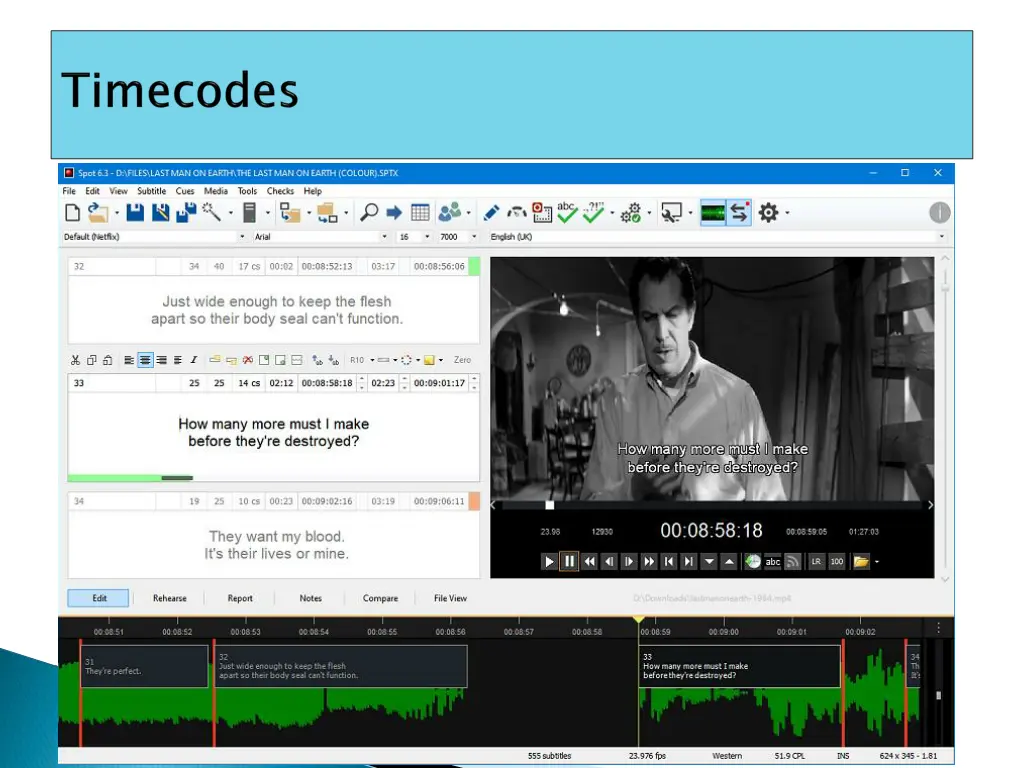Open the Subtitle menu
The width and height of the screenshot is (1024, 768).
click(152, 191)
